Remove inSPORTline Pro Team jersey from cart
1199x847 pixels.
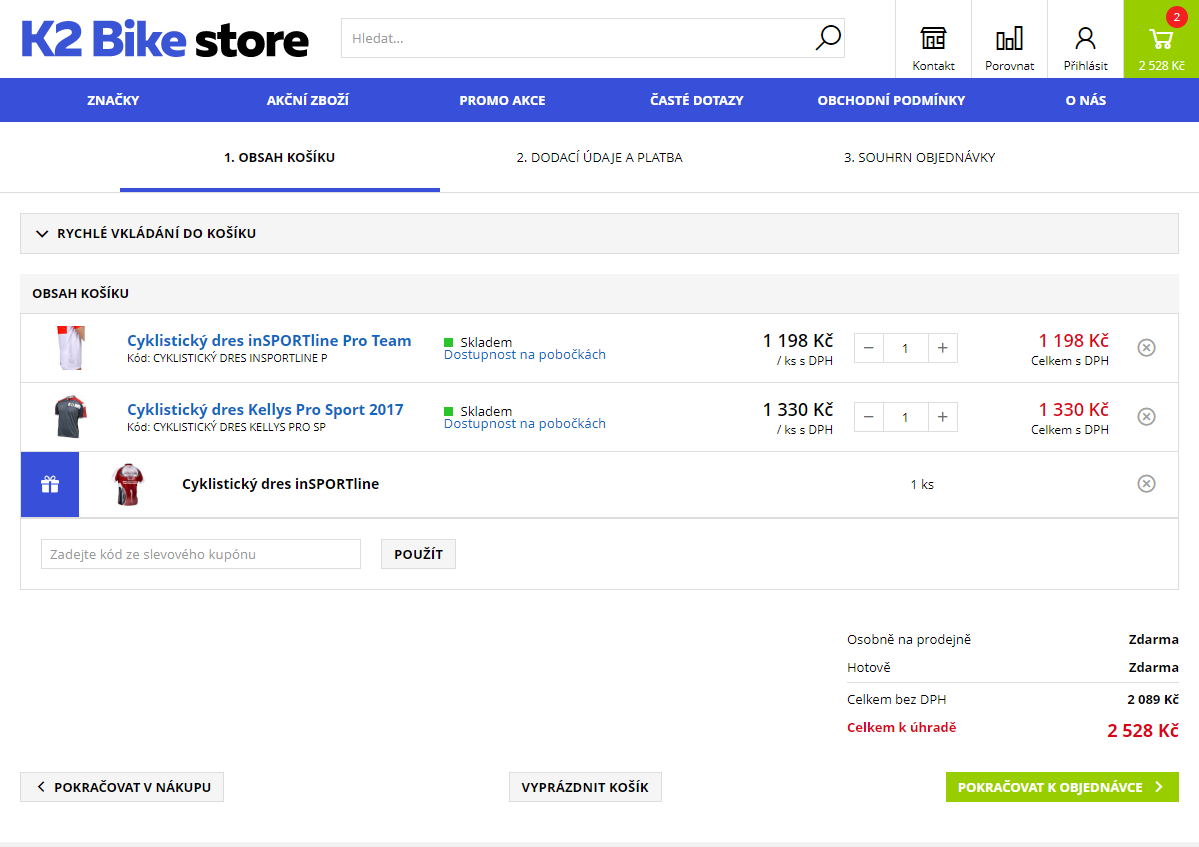pyautogui.click(x=1147, y=348)
